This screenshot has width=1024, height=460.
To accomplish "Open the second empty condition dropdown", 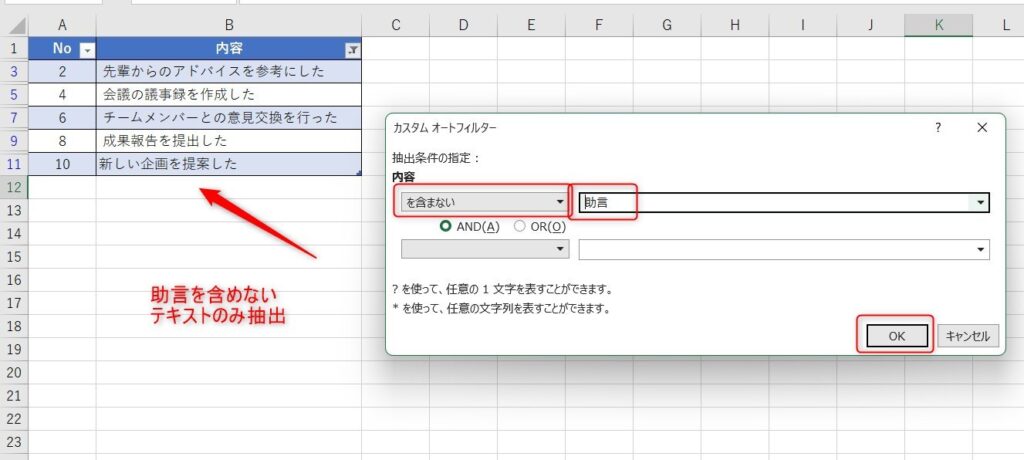I will point(484,250).
